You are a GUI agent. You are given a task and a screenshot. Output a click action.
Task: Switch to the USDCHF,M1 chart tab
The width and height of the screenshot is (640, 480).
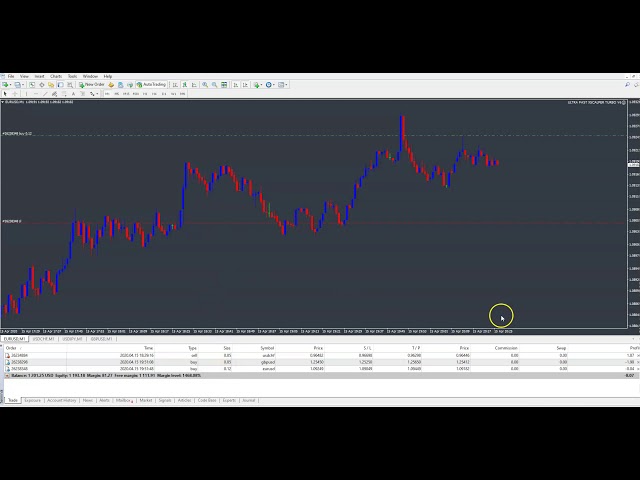43,339
